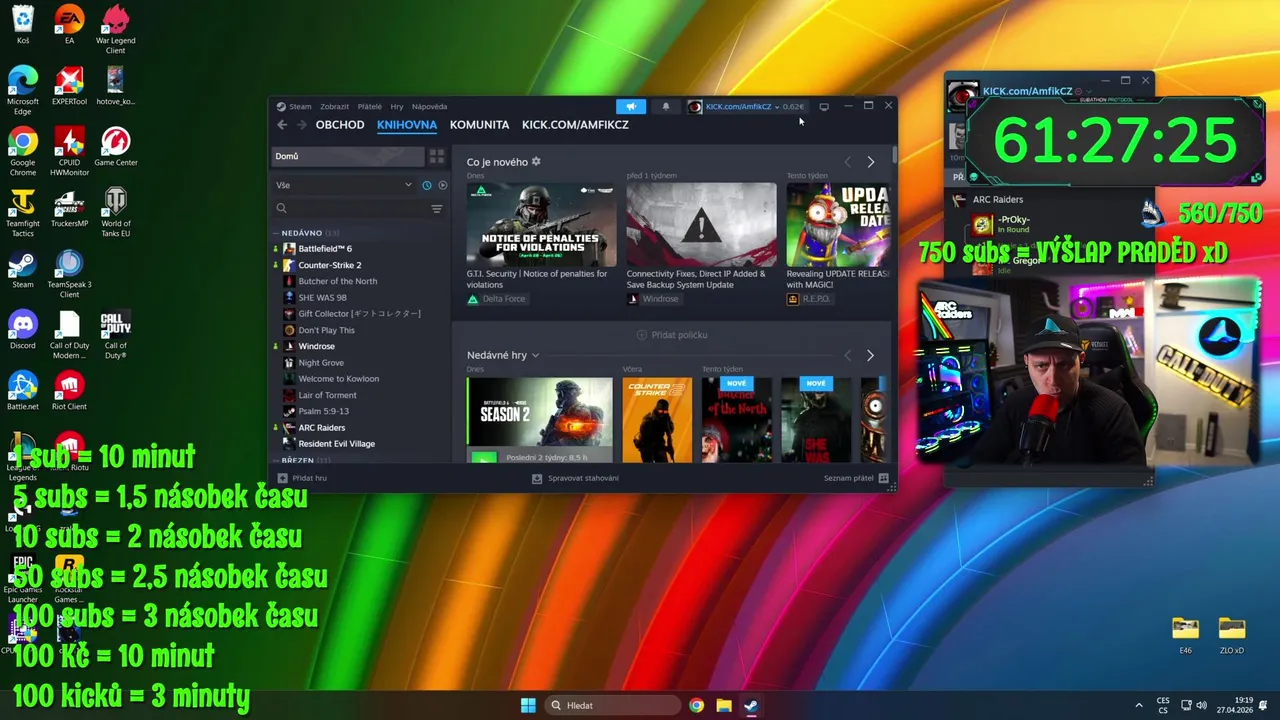Click Delta Force game tag under news
The image size is (1280, 720).
pos(496,299)
